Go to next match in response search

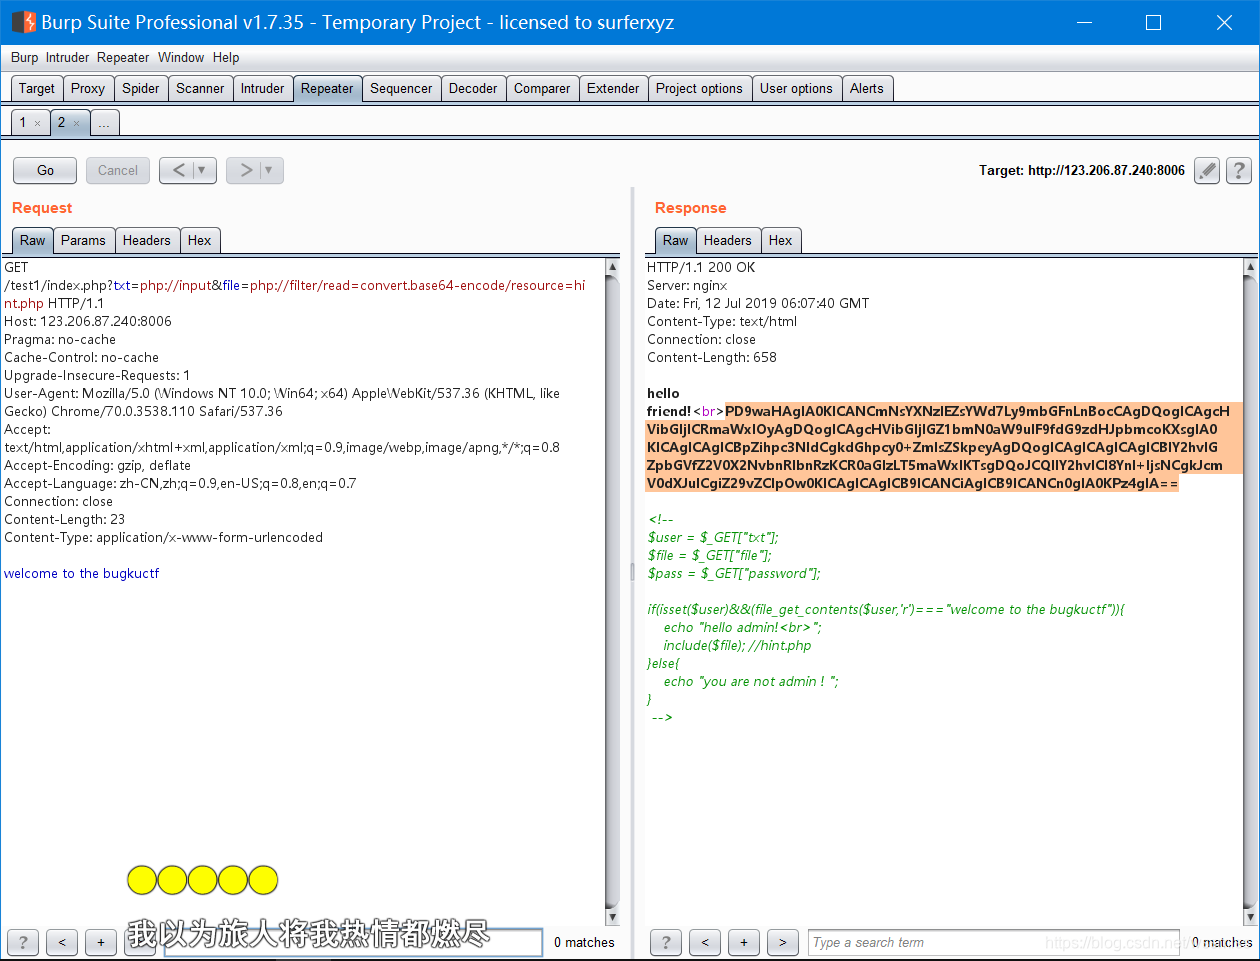pyautogui.click(x=783, y=942)
